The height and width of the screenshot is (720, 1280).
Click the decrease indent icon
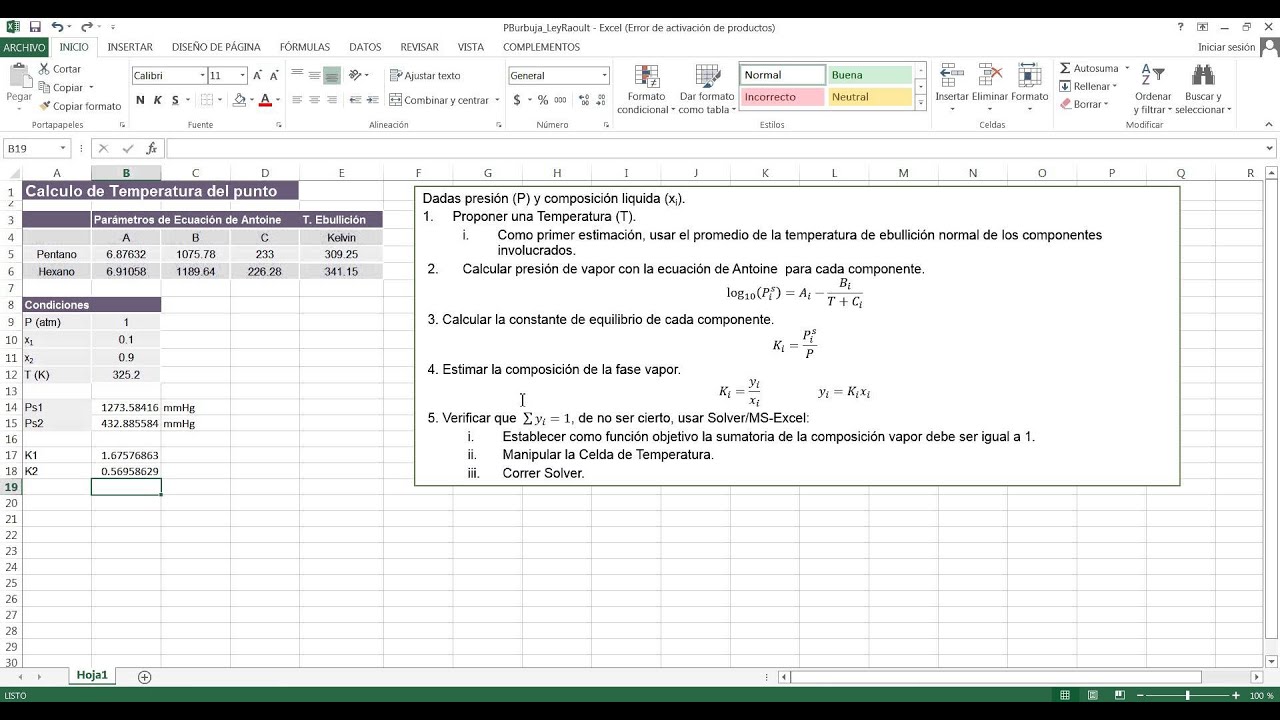point(354,100)
